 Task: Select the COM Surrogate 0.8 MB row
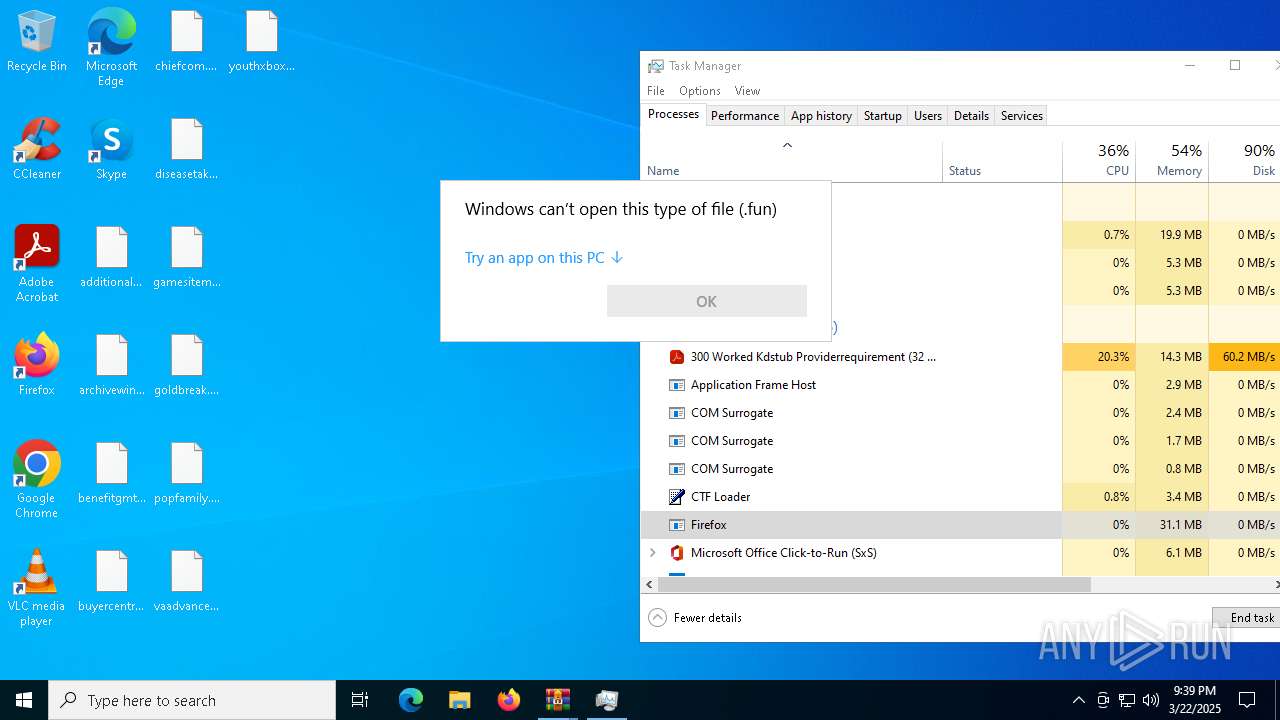click(960, 469)
